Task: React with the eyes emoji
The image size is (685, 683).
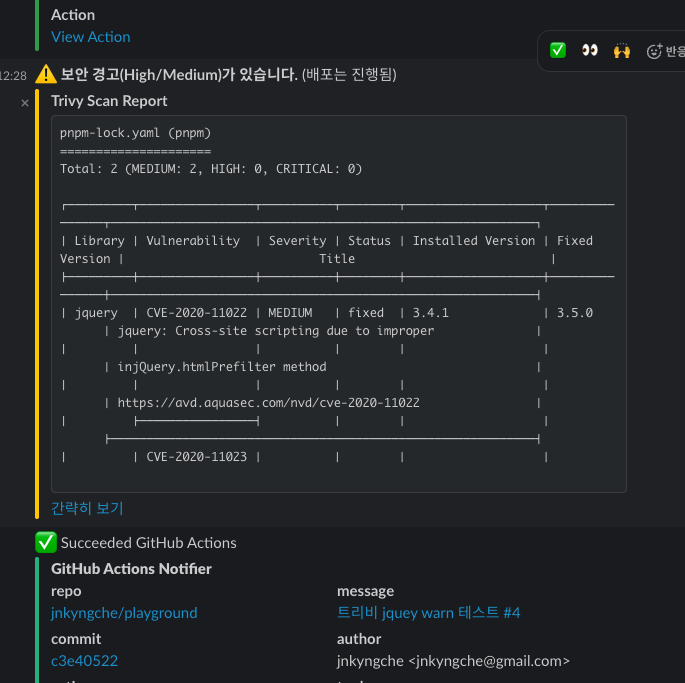Action: [x=590, y=50]
